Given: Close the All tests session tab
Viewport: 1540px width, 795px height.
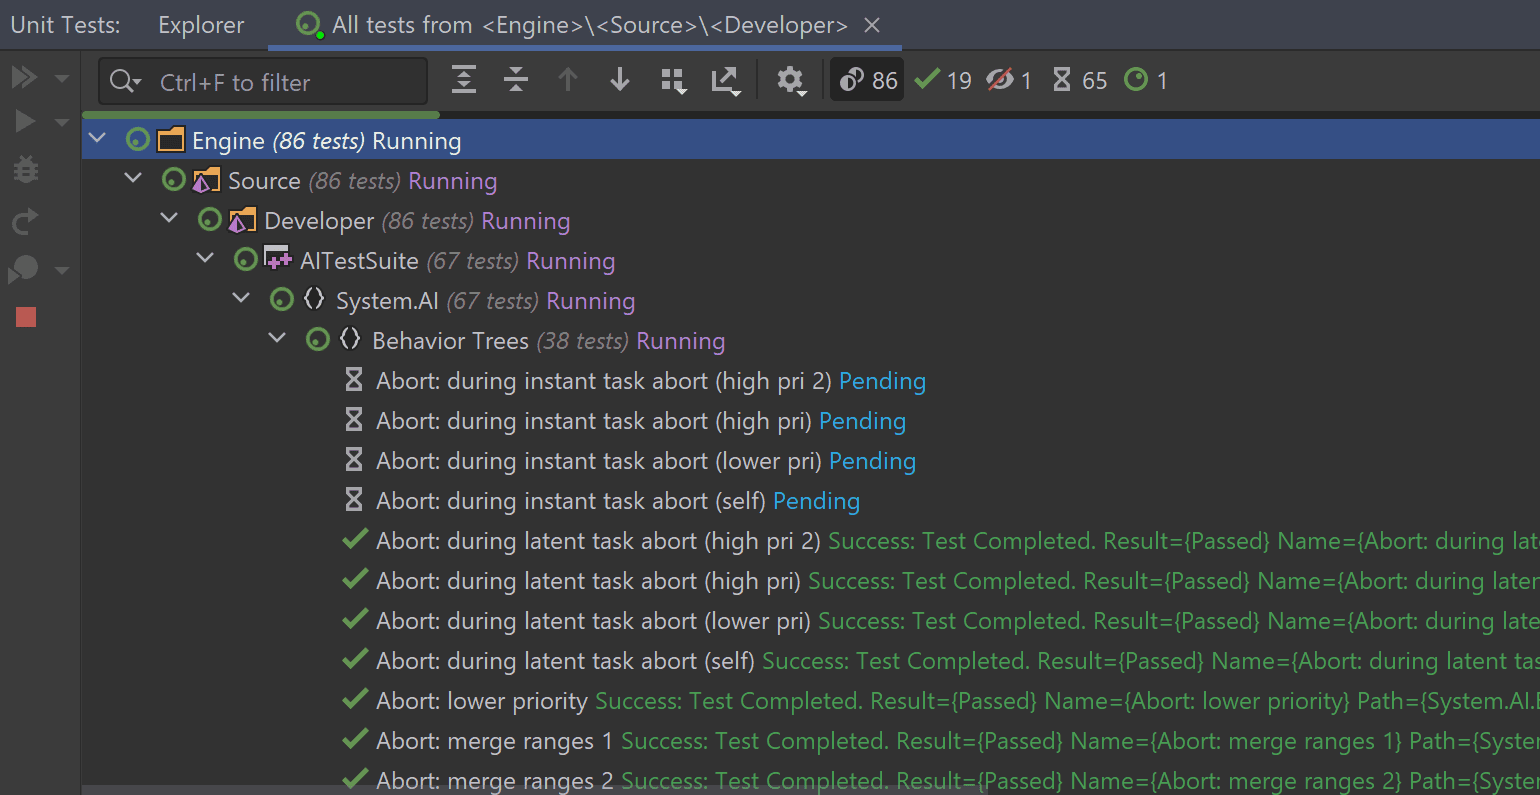Looking at the screenshot, I should click(x=871, y=25).
